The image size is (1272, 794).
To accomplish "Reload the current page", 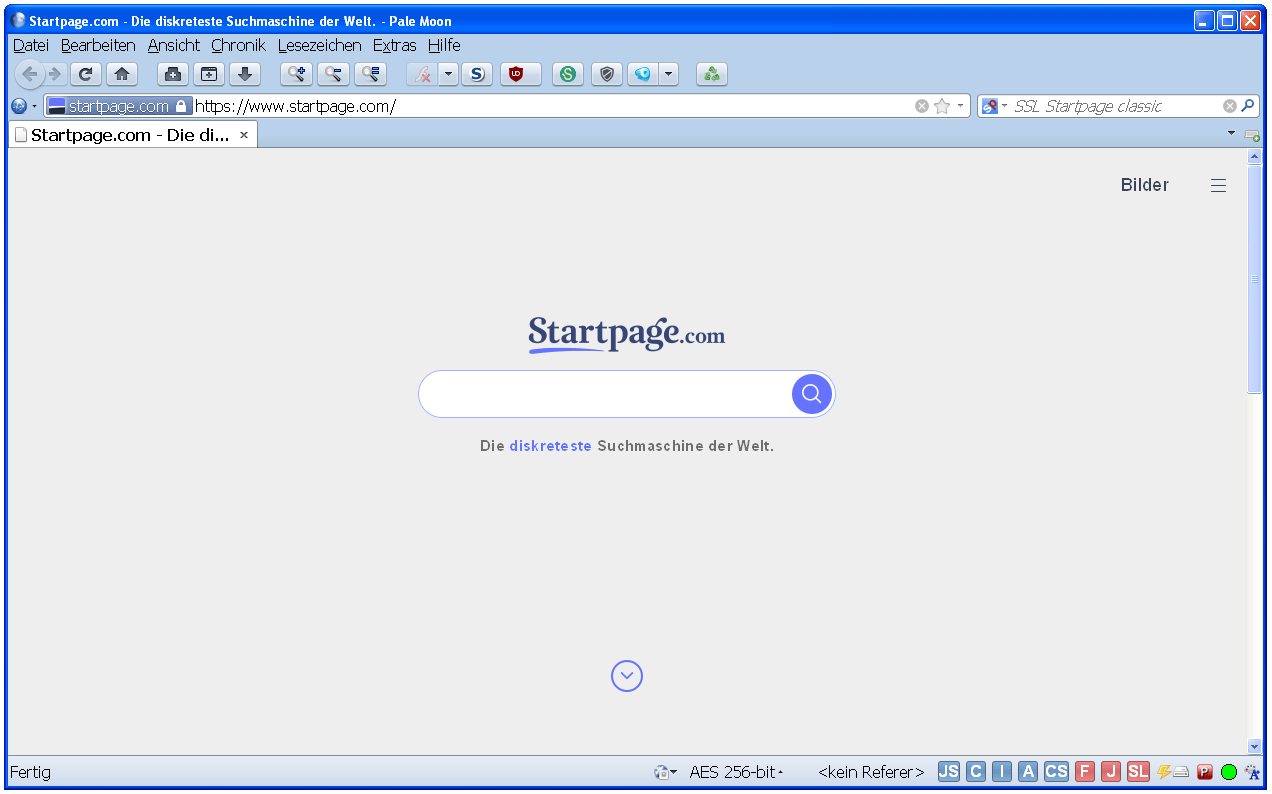I will pyautogui.click(x=86, y=74).
